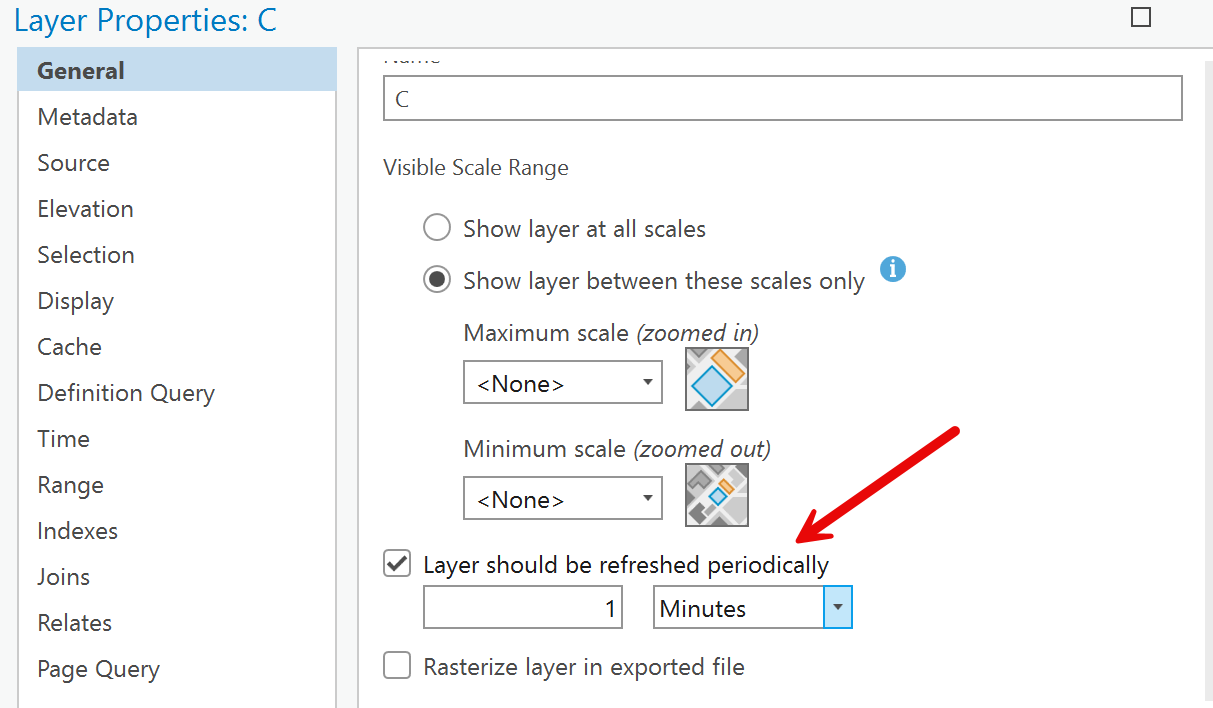Switch to the Metadata tab
This screenshot has width=1213, height=708.
88,117
